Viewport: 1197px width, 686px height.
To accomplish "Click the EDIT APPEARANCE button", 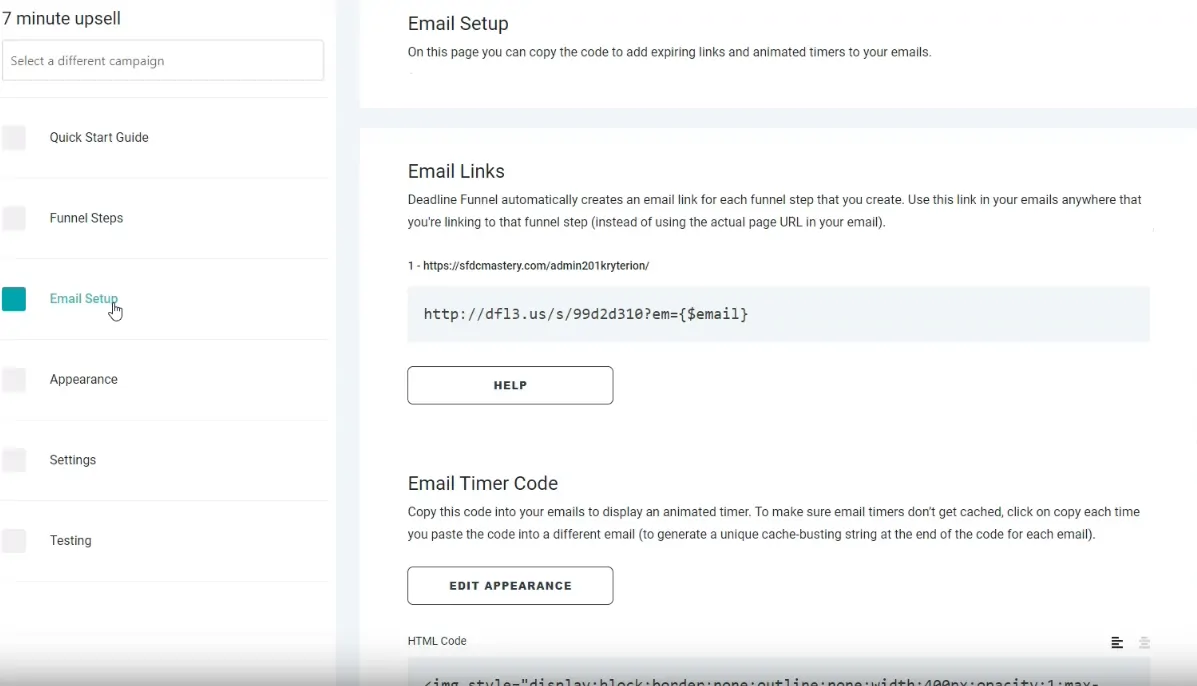I will [510, 586].
